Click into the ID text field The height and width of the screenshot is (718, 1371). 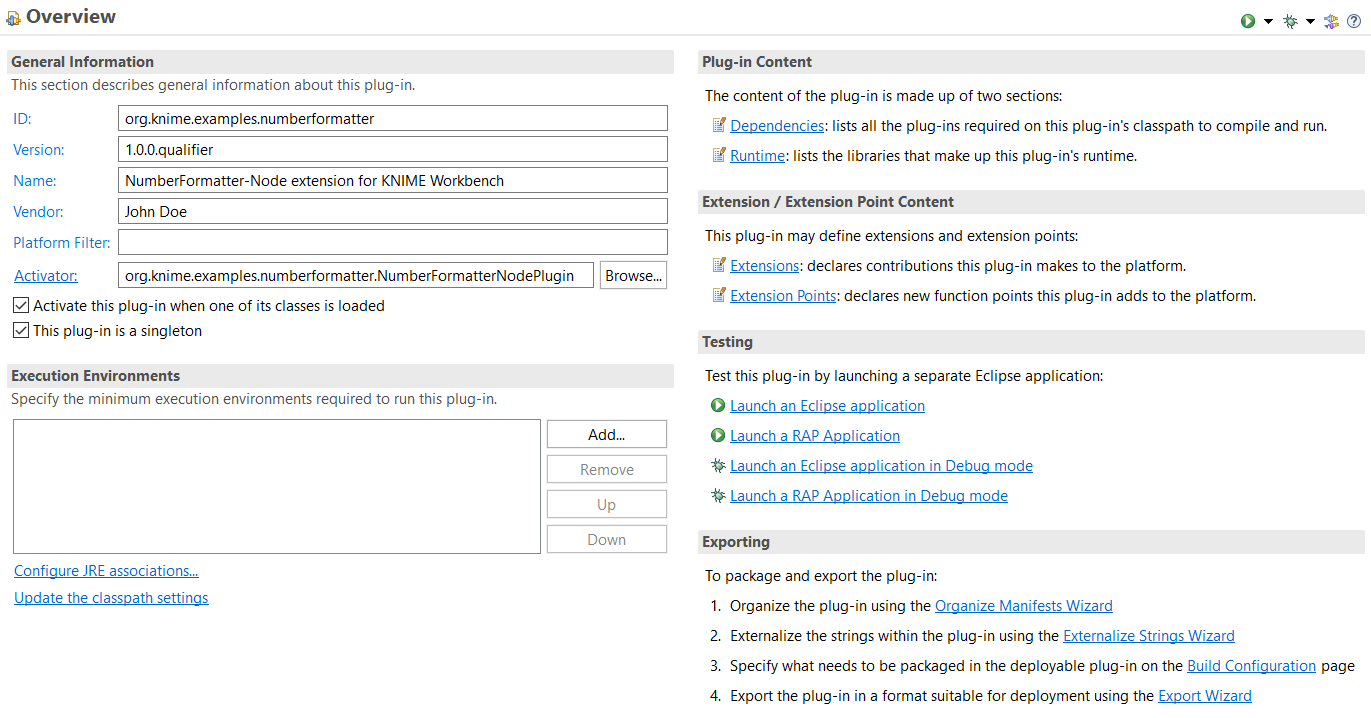[x=393, y=119]
